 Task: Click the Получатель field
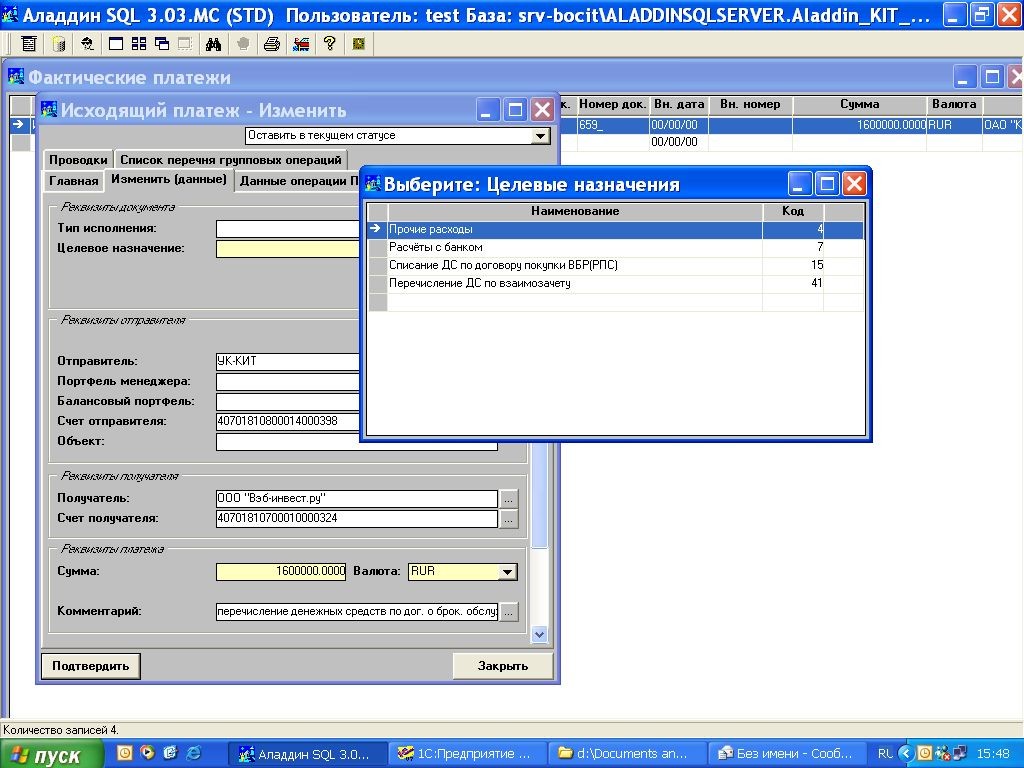pyautogui.click(x=357, y=498)
